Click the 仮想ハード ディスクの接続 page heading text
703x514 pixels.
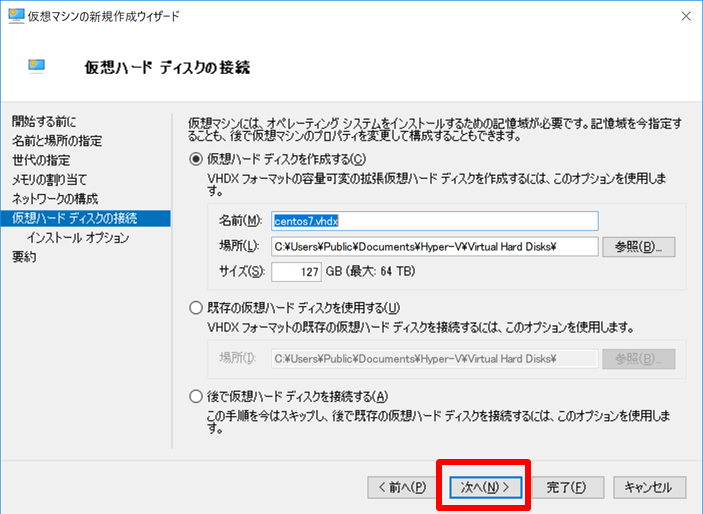pos(167,67)
